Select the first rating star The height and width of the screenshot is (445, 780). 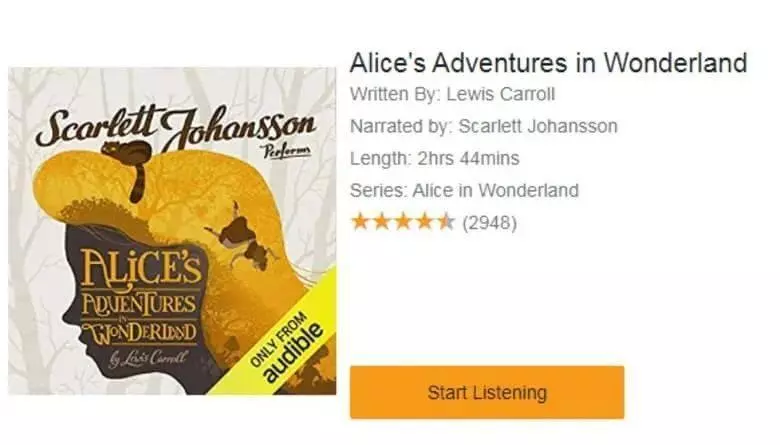tap(360, 222)
